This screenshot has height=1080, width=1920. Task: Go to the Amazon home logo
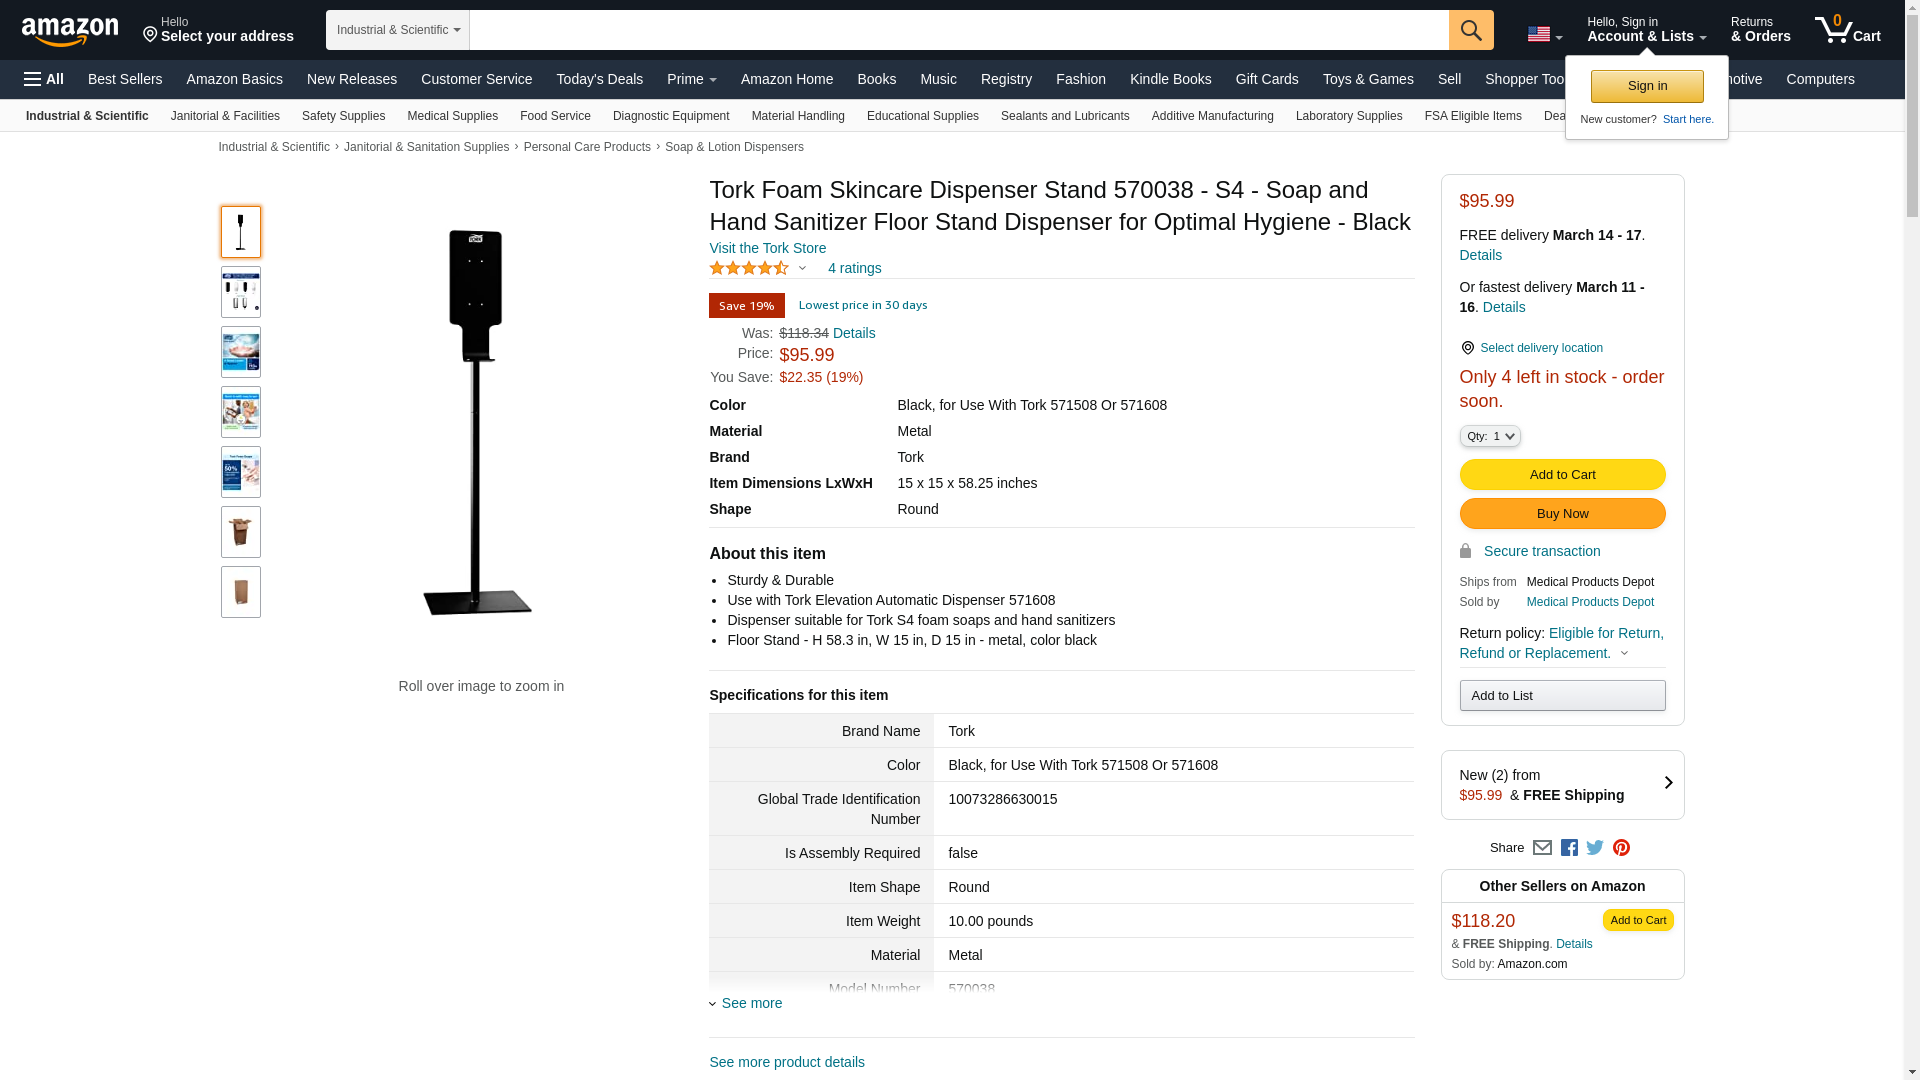click(x=70, y=31)
